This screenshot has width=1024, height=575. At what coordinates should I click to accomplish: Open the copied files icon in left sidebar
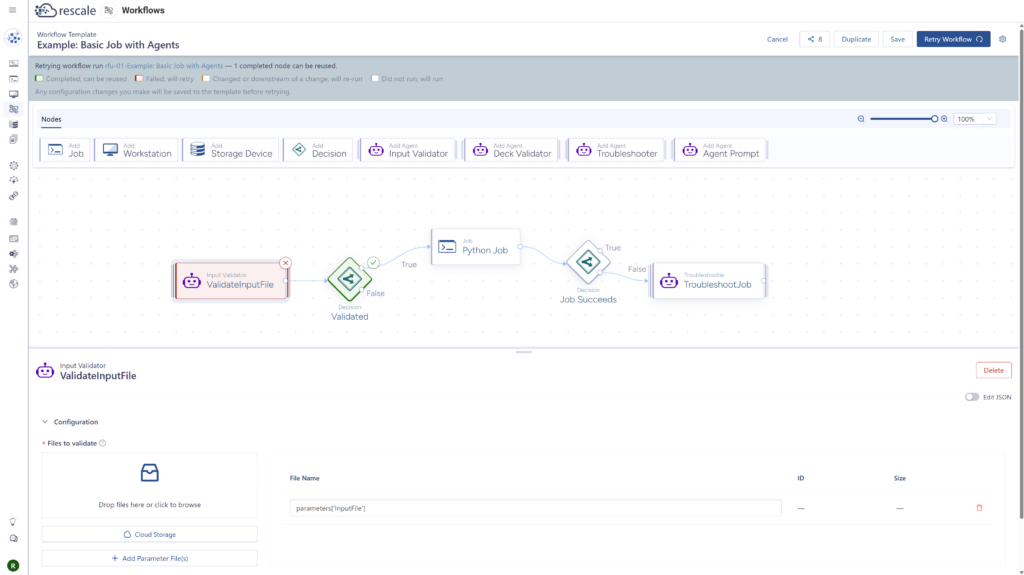pyautogui.click(x=13, y=139)
